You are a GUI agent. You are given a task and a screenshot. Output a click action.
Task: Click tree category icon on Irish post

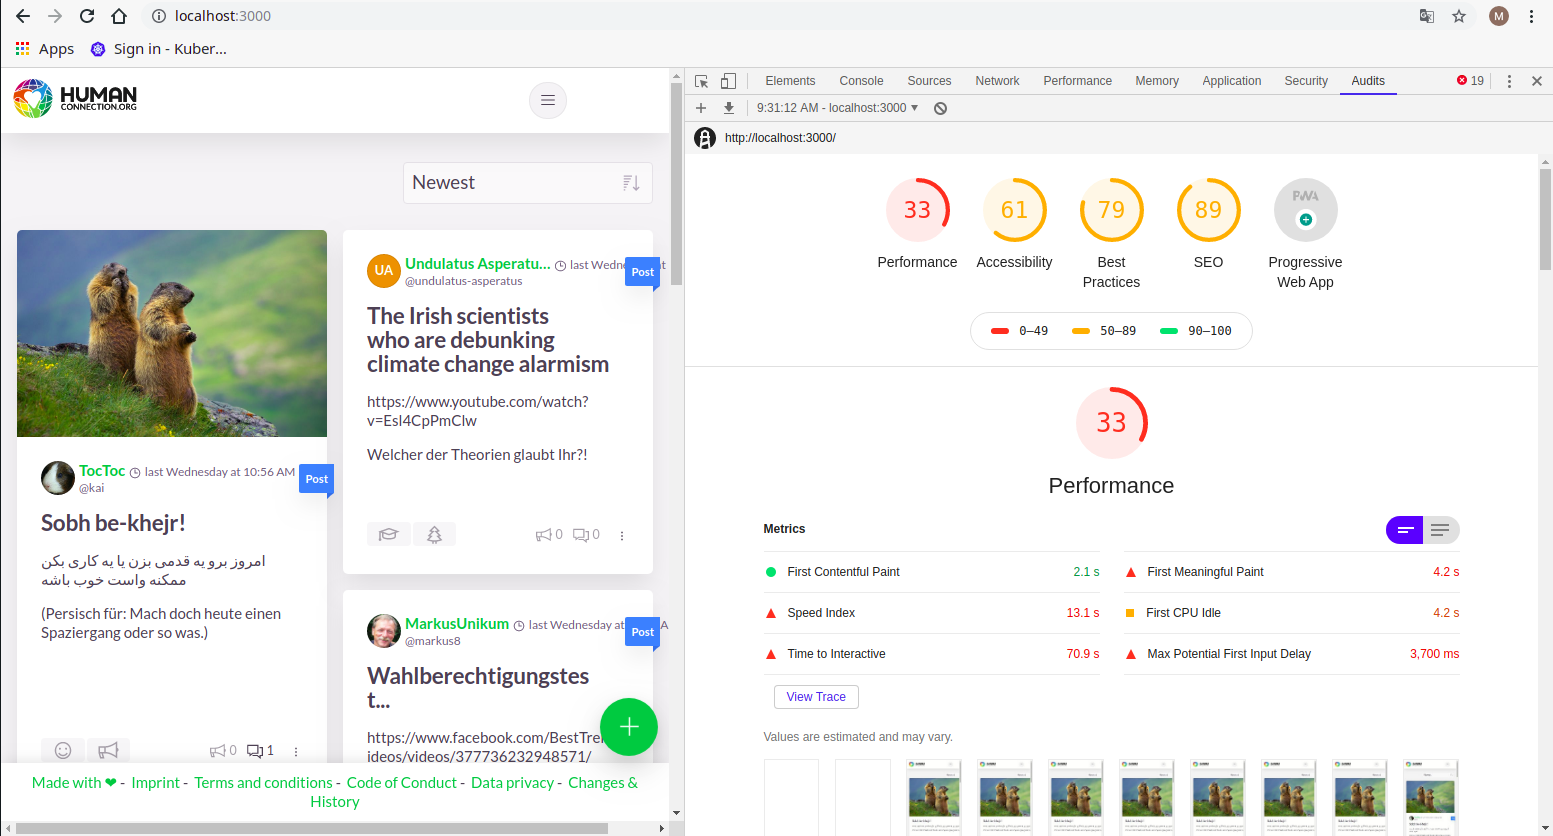tap(434, 535)
